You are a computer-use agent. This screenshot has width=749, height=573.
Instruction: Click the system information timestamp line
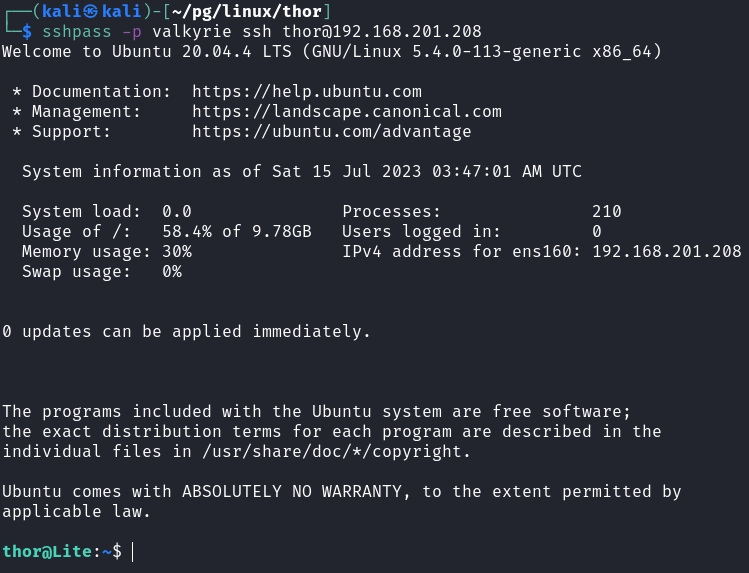pos(302,172)
